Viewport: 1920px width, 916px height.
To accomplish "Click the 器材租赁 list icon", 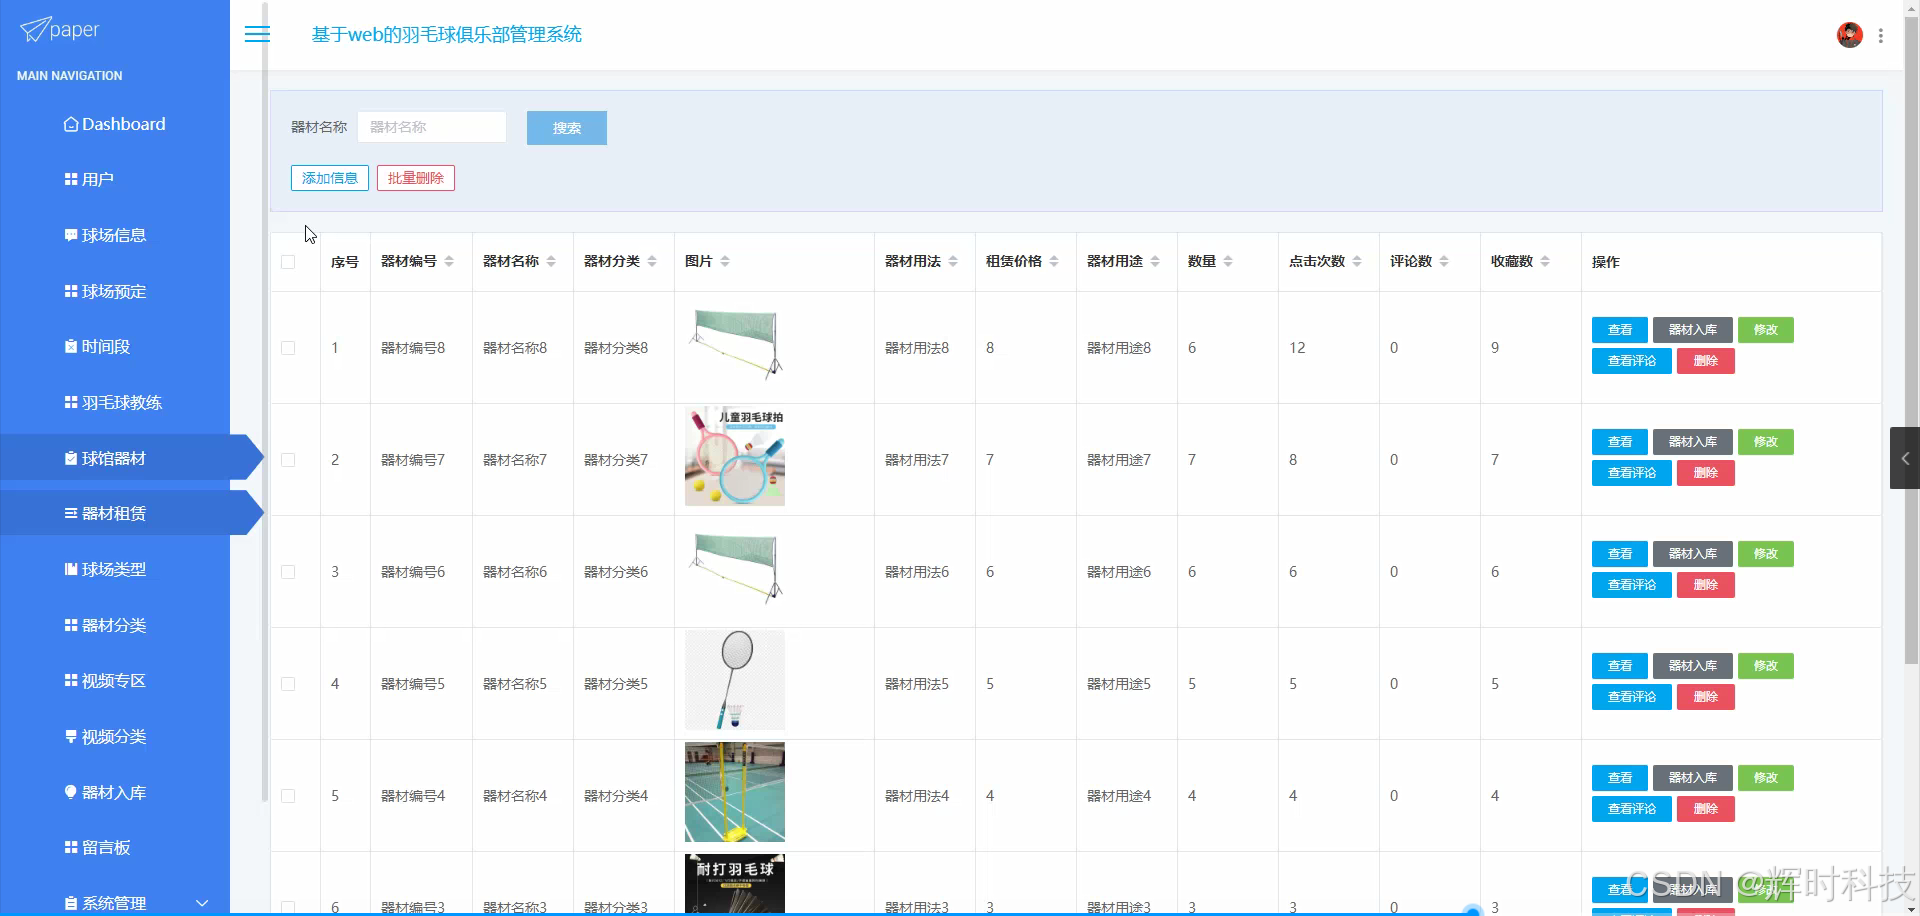I will 71,513.
